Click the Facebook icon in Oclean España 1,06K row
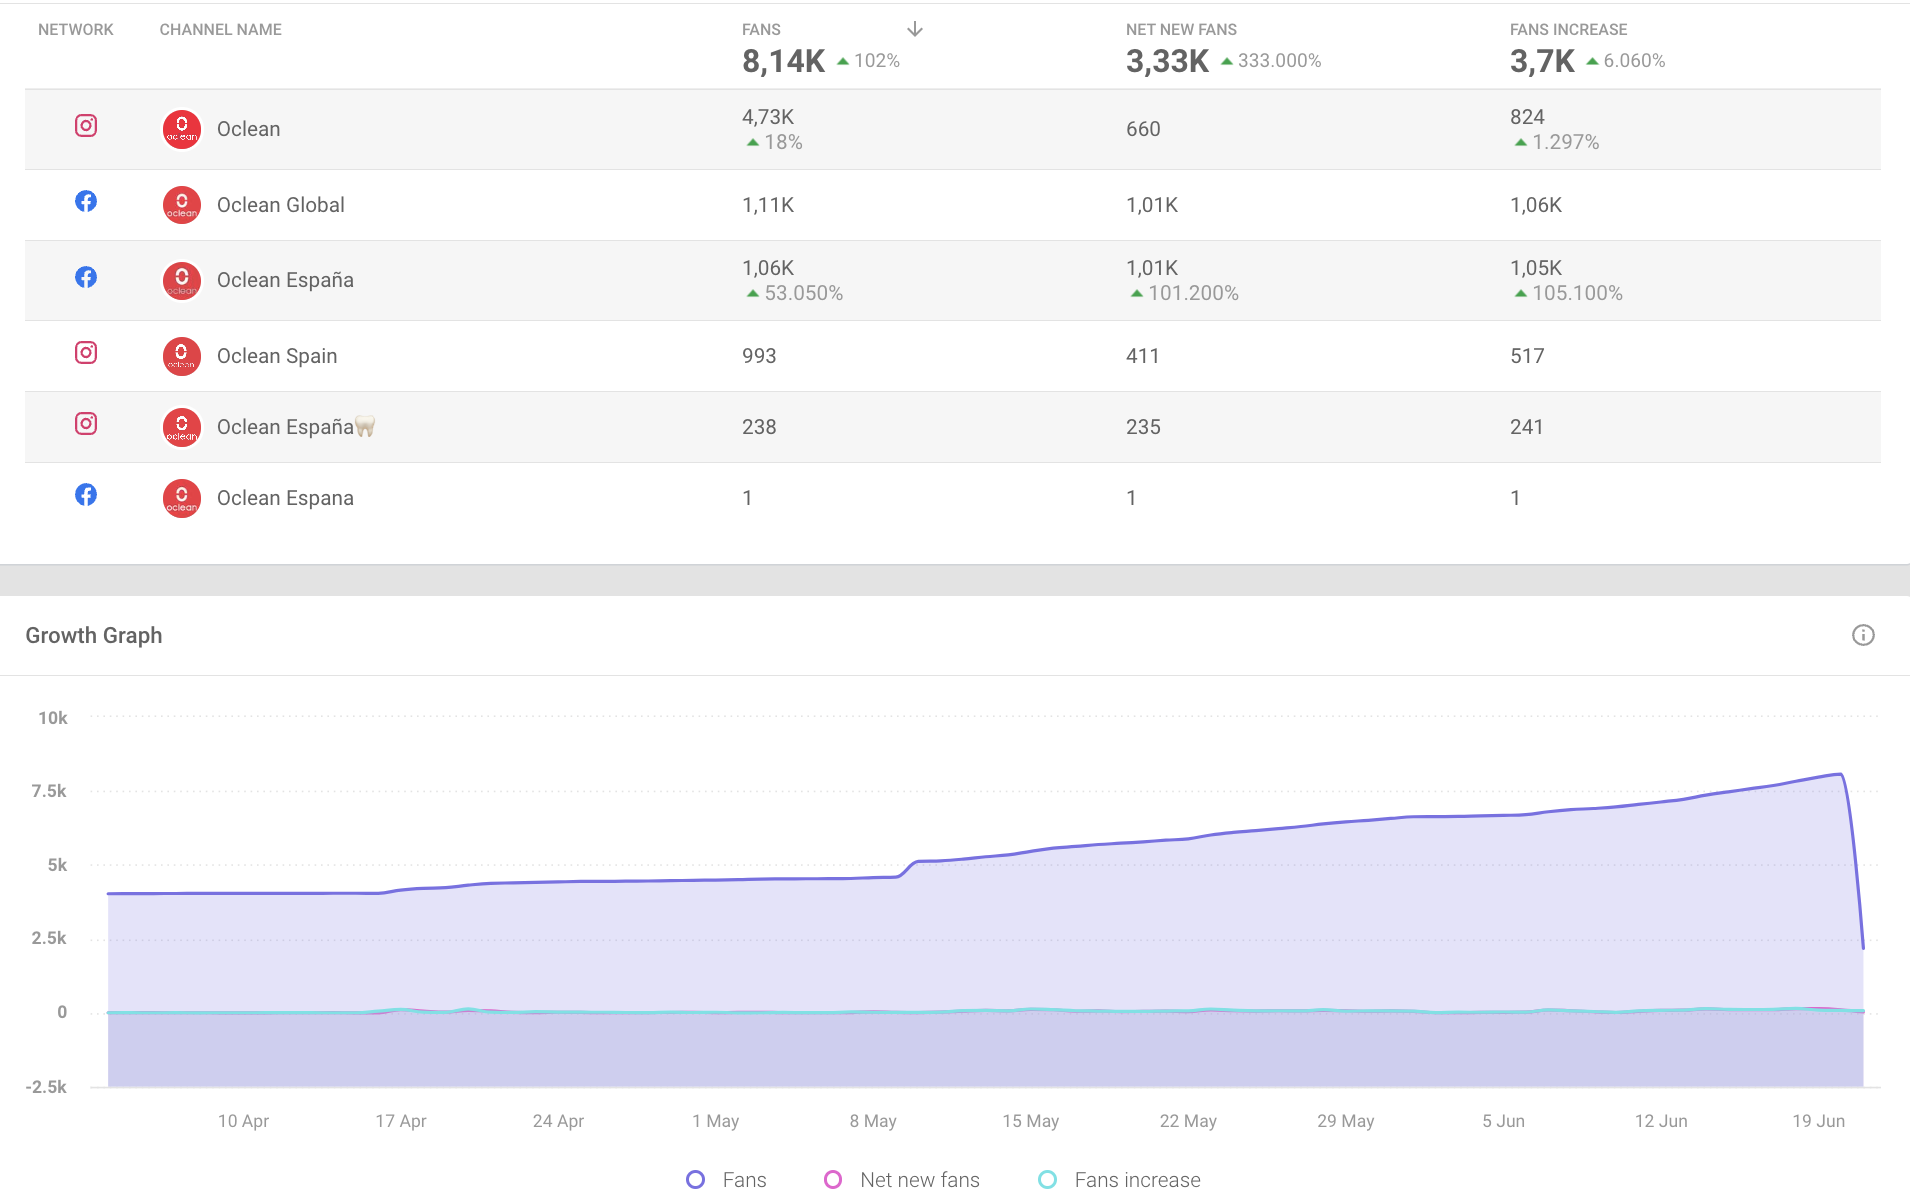Screen dimensions: 1910x1204 pos(86,277)
